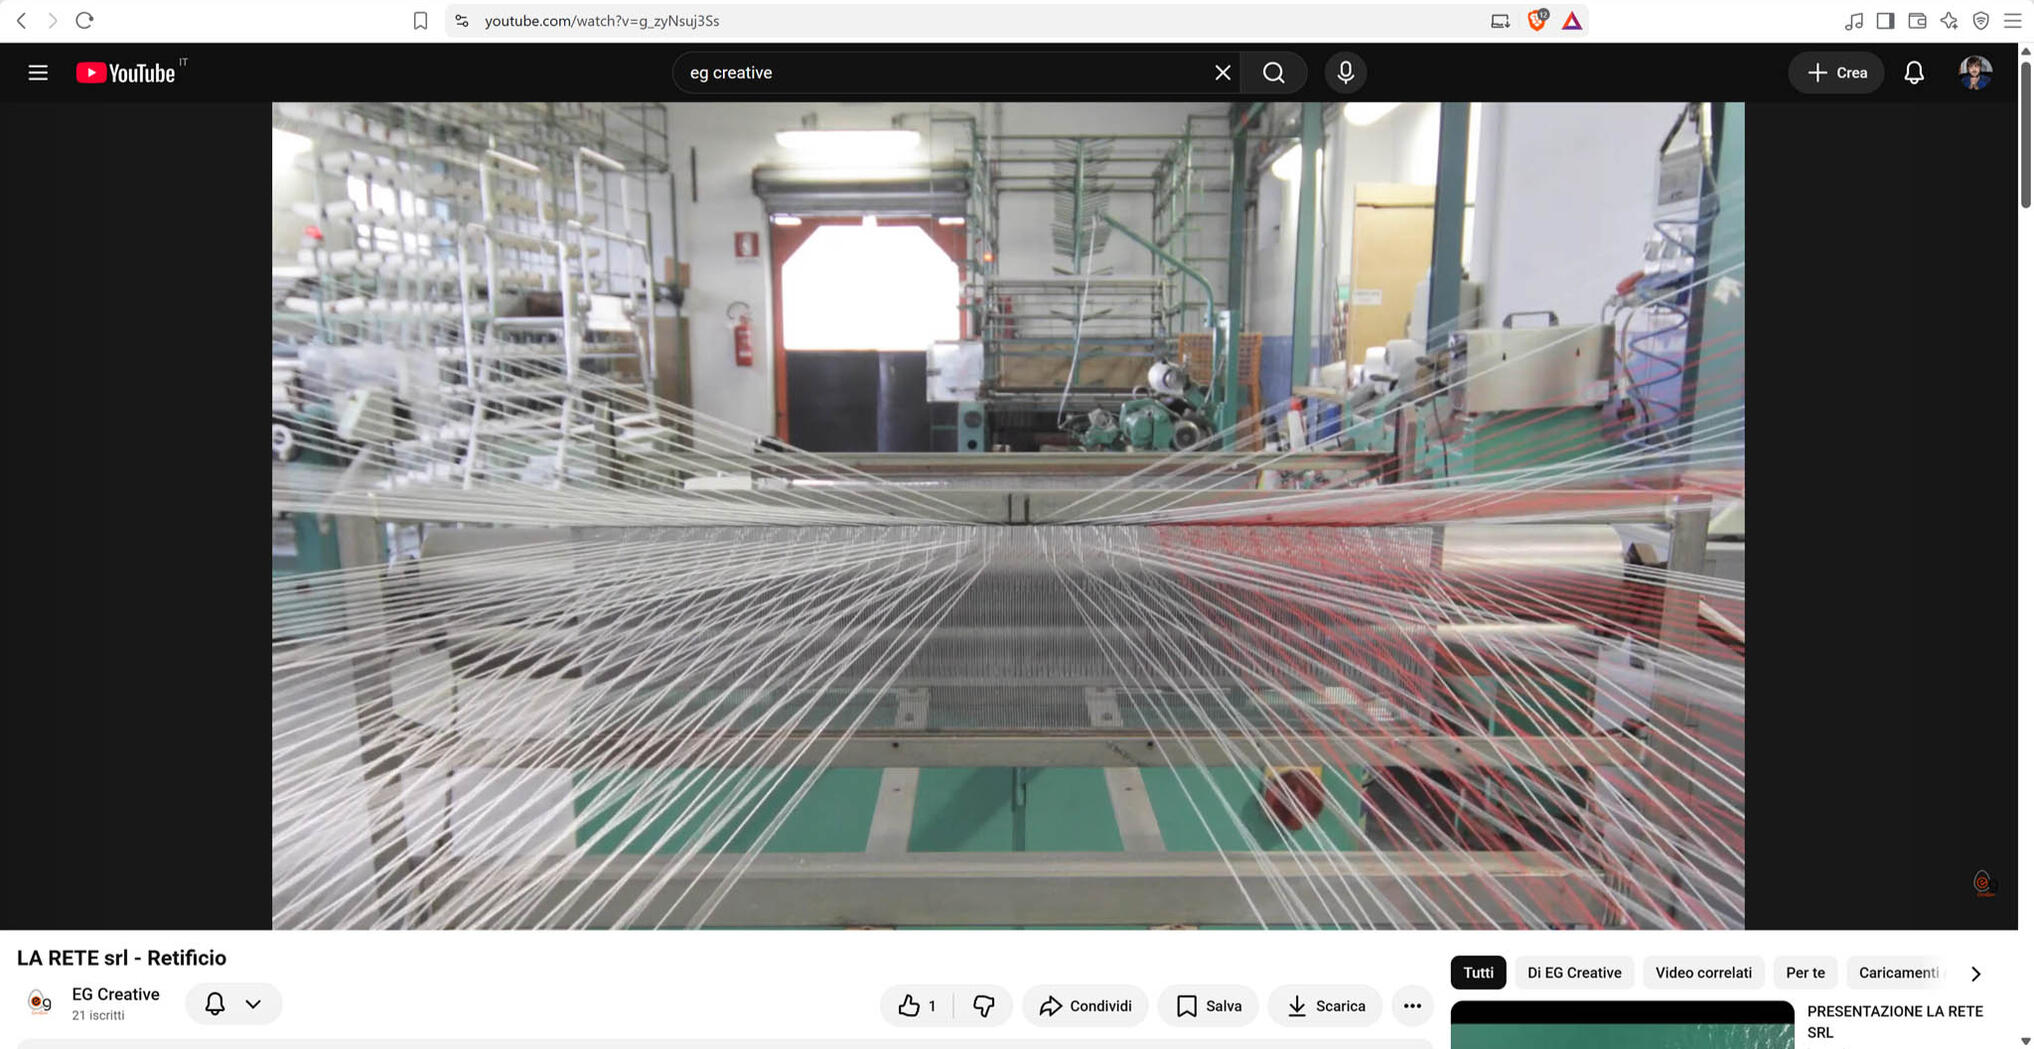Like the video with thumbs up
This screenshot has width=2034, height=1049.
point(917,1005)
